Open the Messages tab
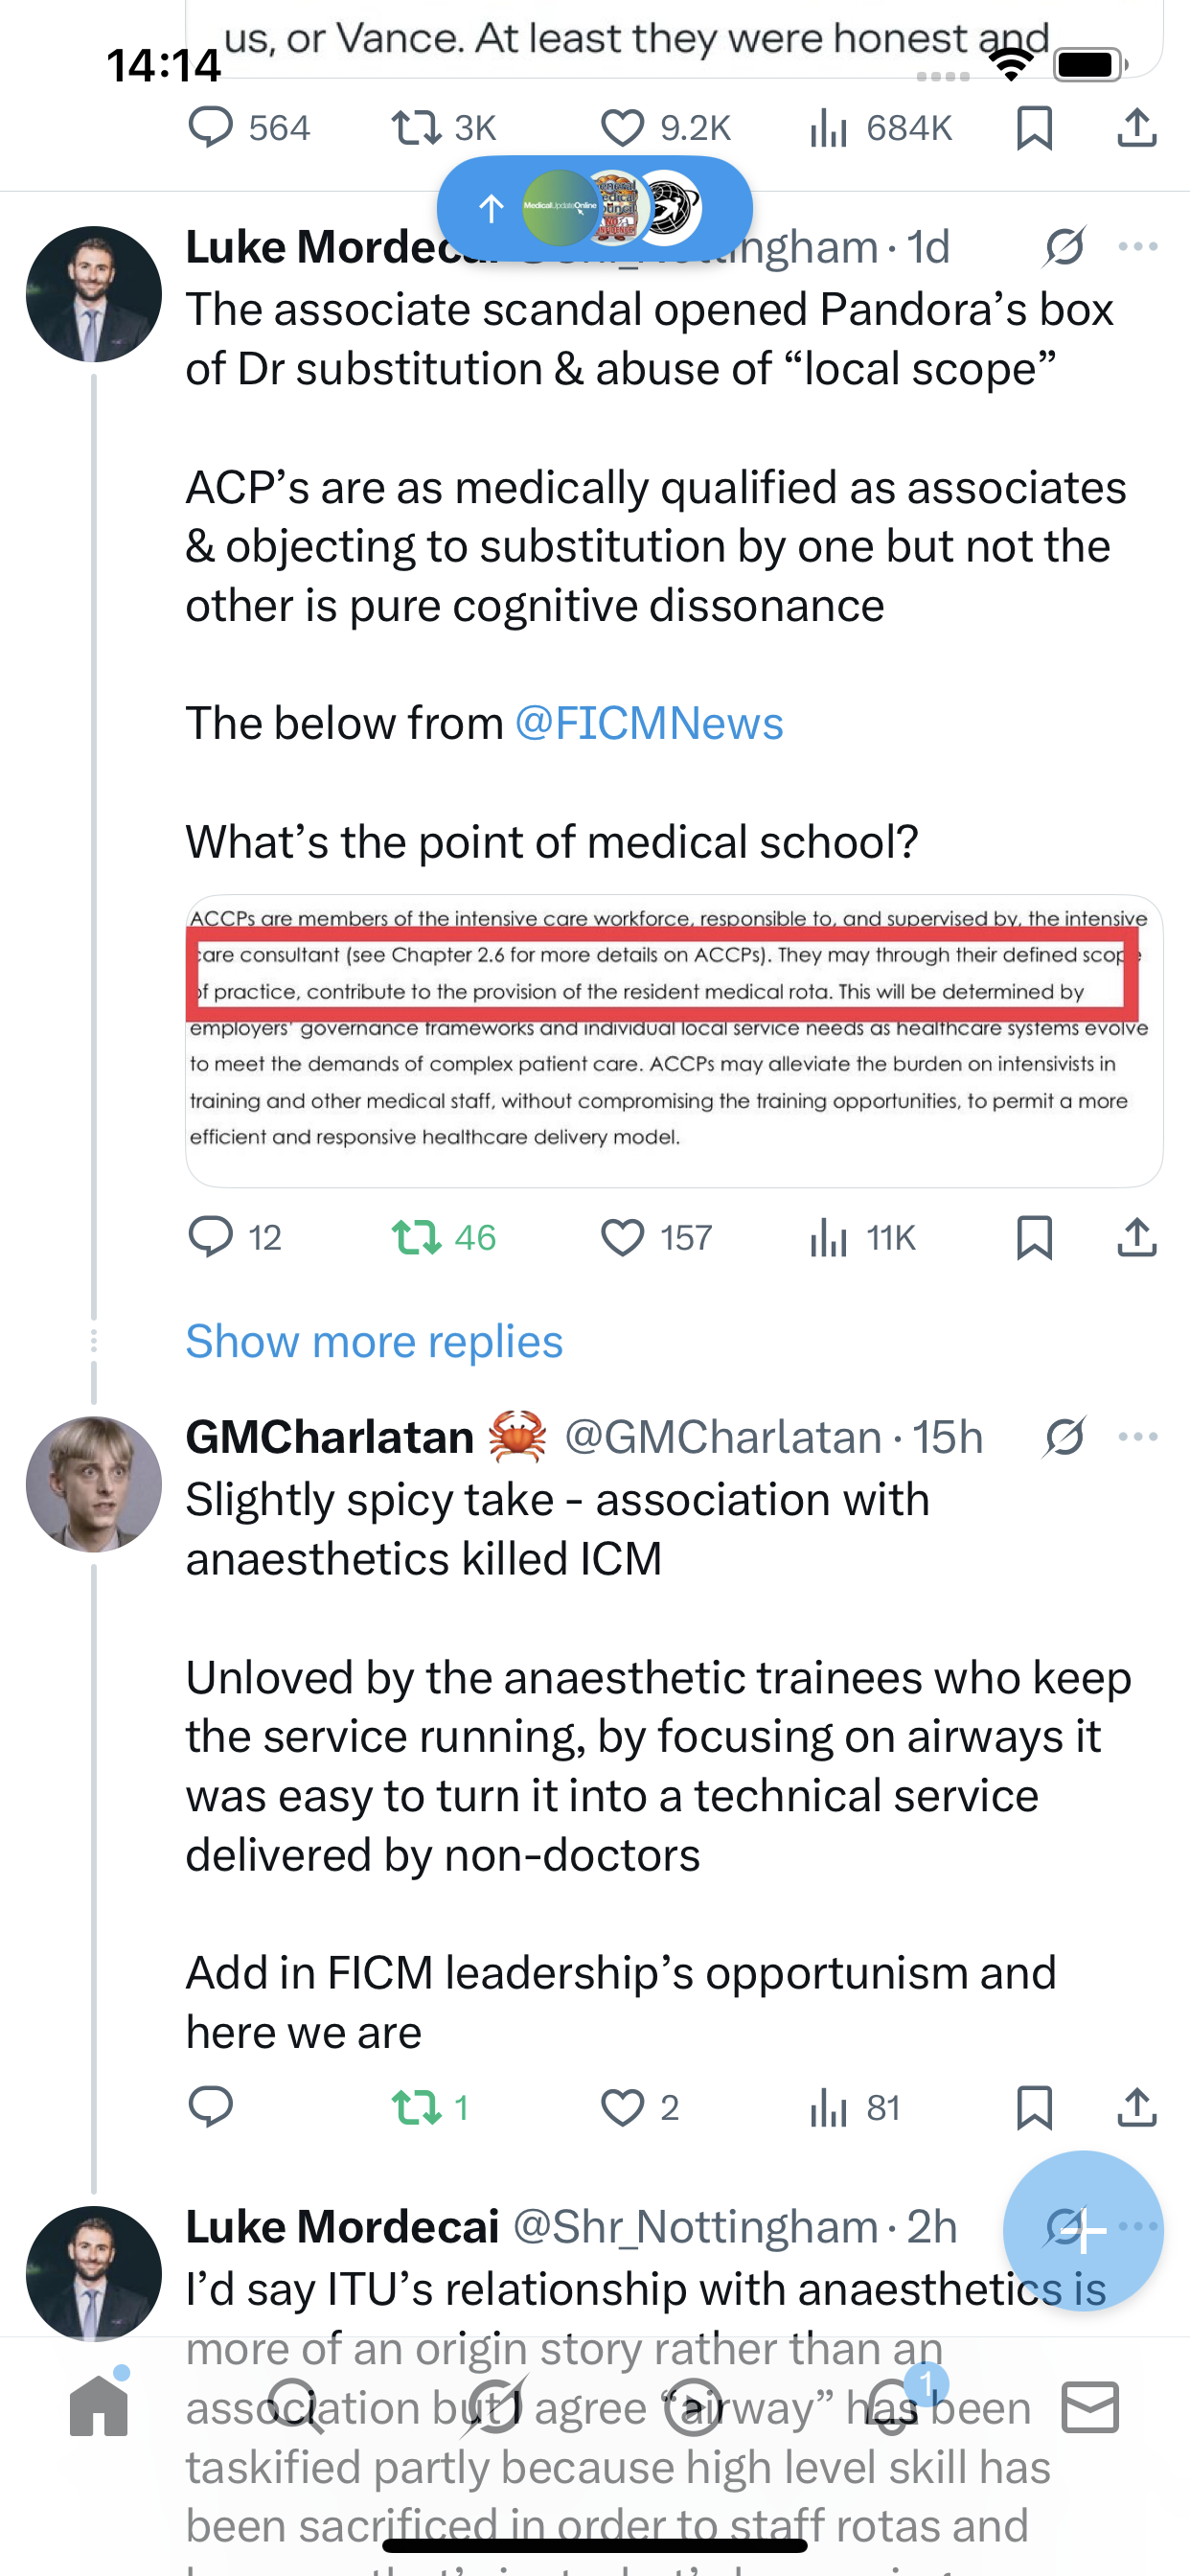 (1090, 2406)
